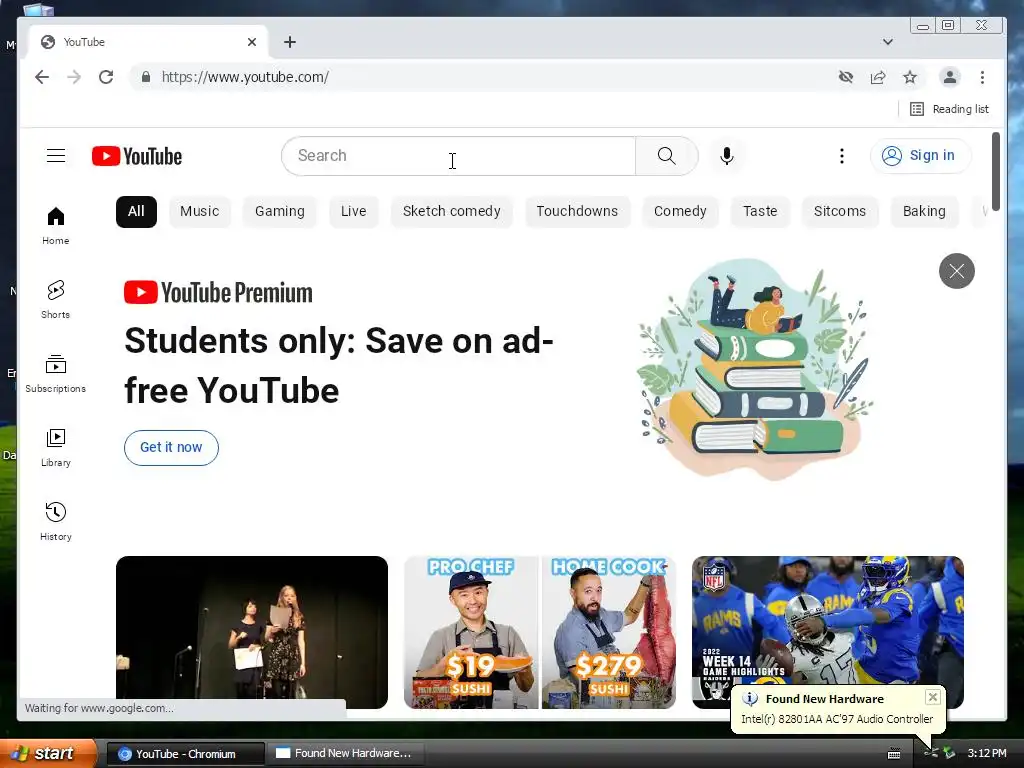This screenshot has width=1024, height=768.
Task: Open the Windows start menu
Action: tap(49, 753)
